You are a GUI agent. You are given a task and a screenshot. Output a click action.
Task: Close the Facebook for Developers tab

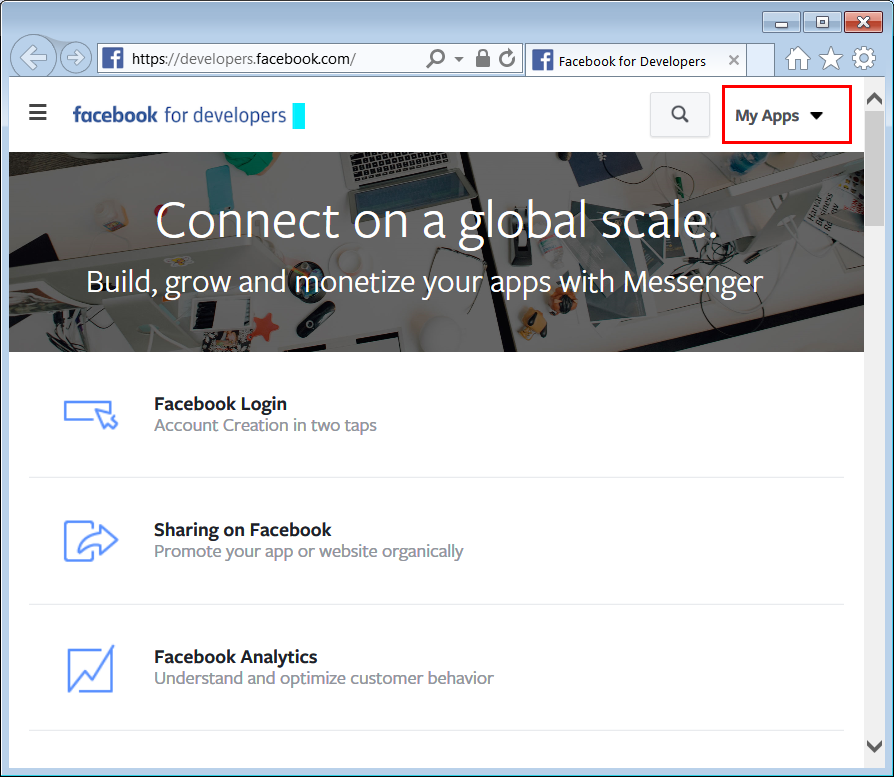[x=734, y=60]
